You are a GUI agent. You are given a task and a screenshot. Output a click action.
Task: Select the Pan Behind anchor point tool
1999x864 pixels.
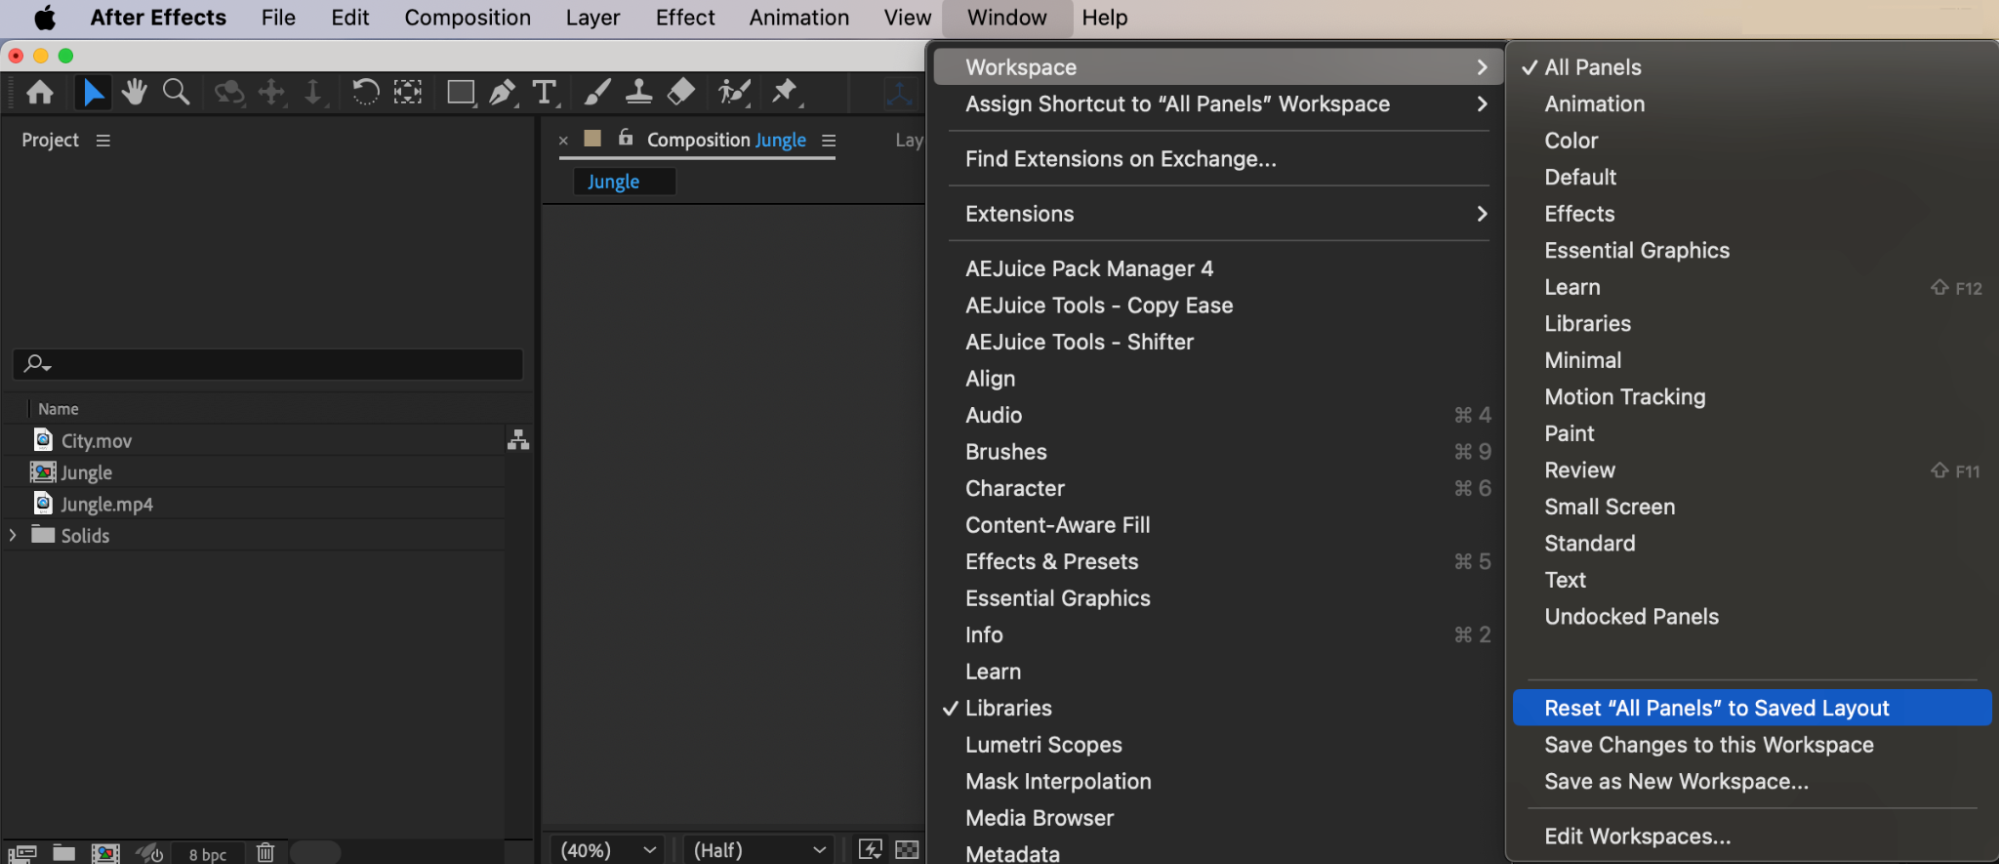click(407, 93)
